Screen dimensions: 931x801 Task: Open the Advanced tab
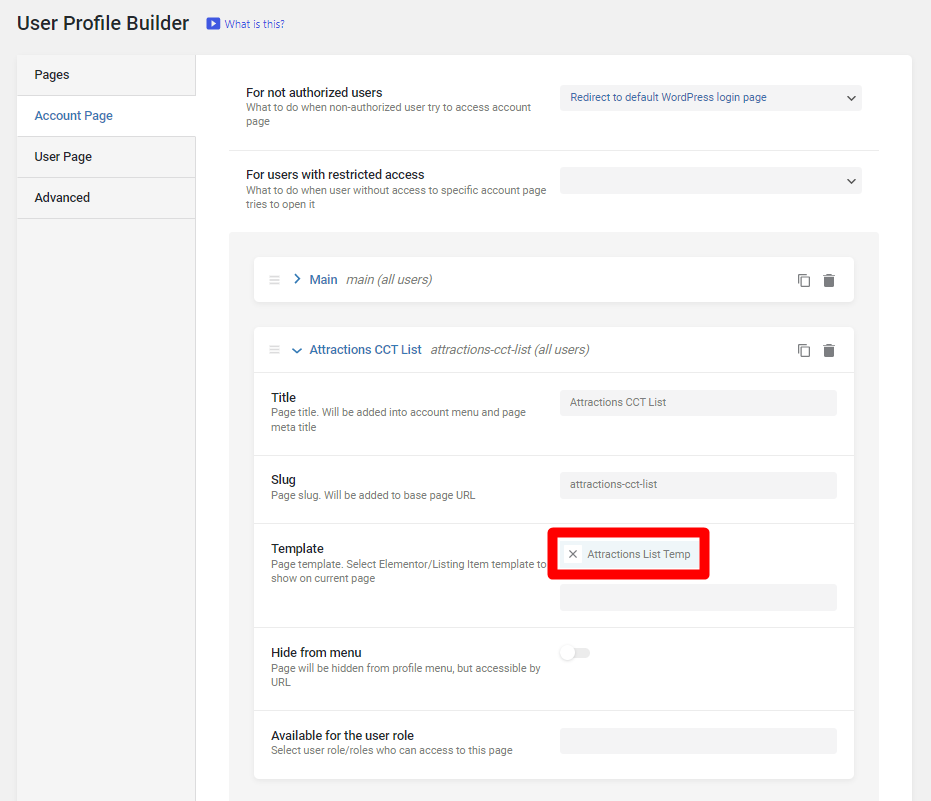click(x=62, y=198)
